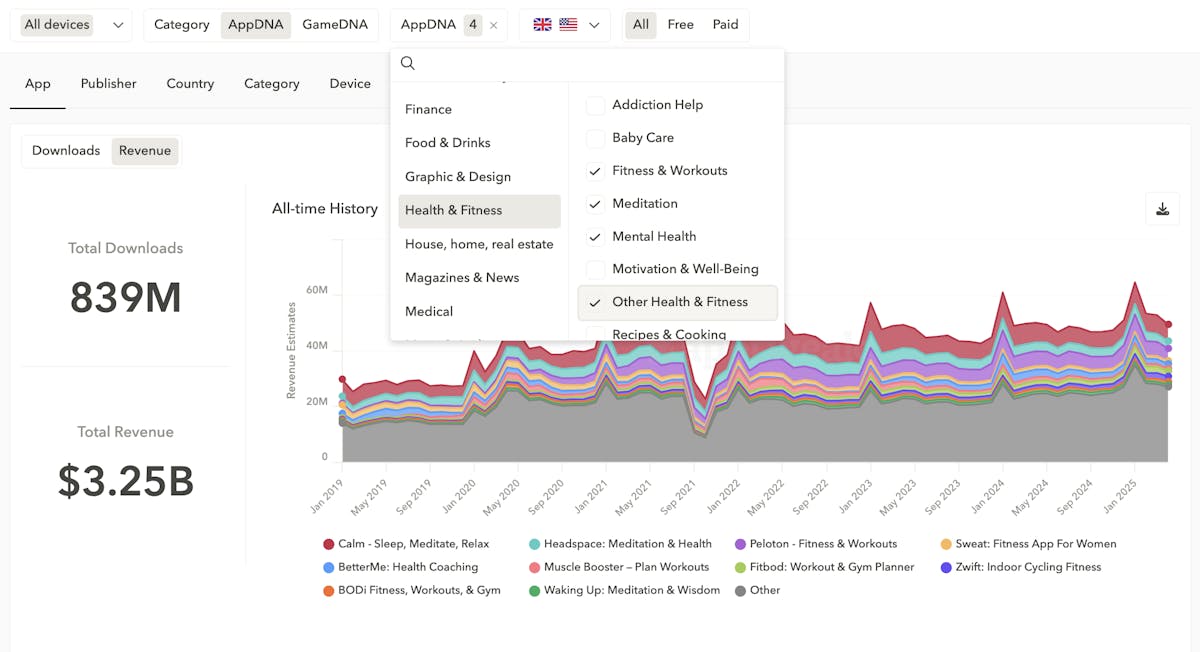Click Peloton legend purple dot
The height and width of the screenshot is (652, 1200).
pos(741,544)
